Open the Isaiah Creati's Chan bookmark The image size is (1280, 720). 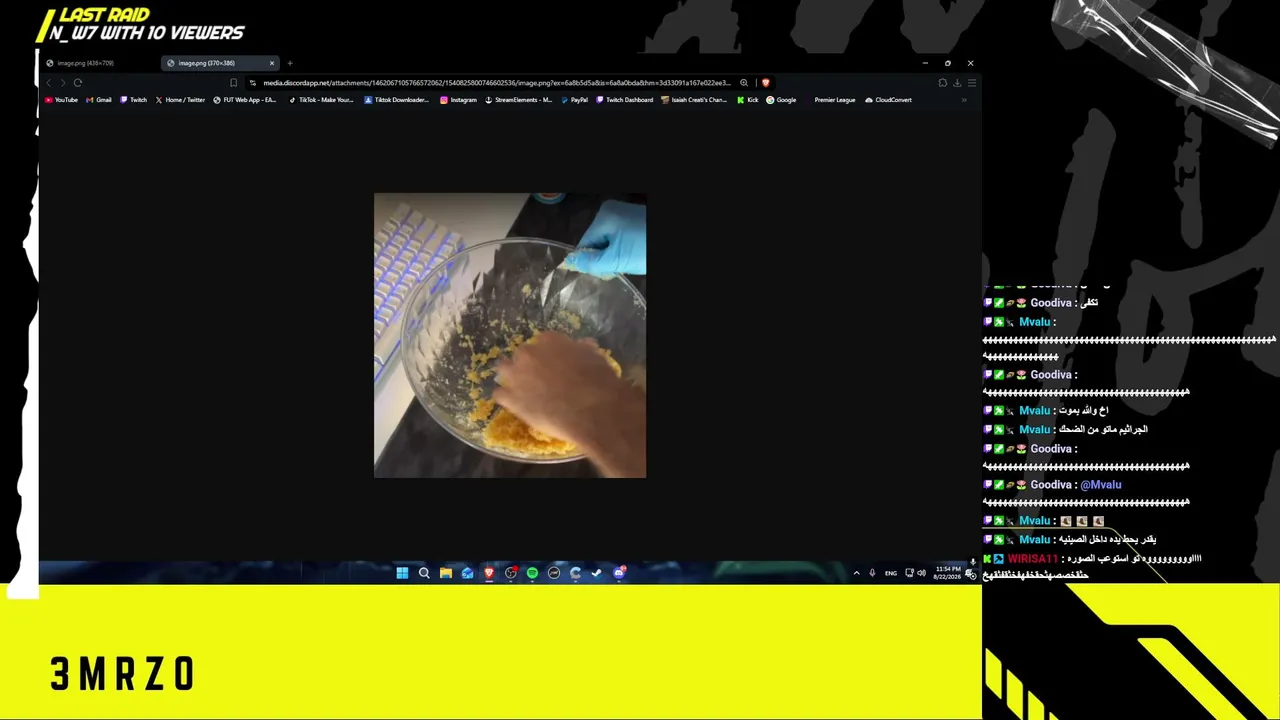694,100
